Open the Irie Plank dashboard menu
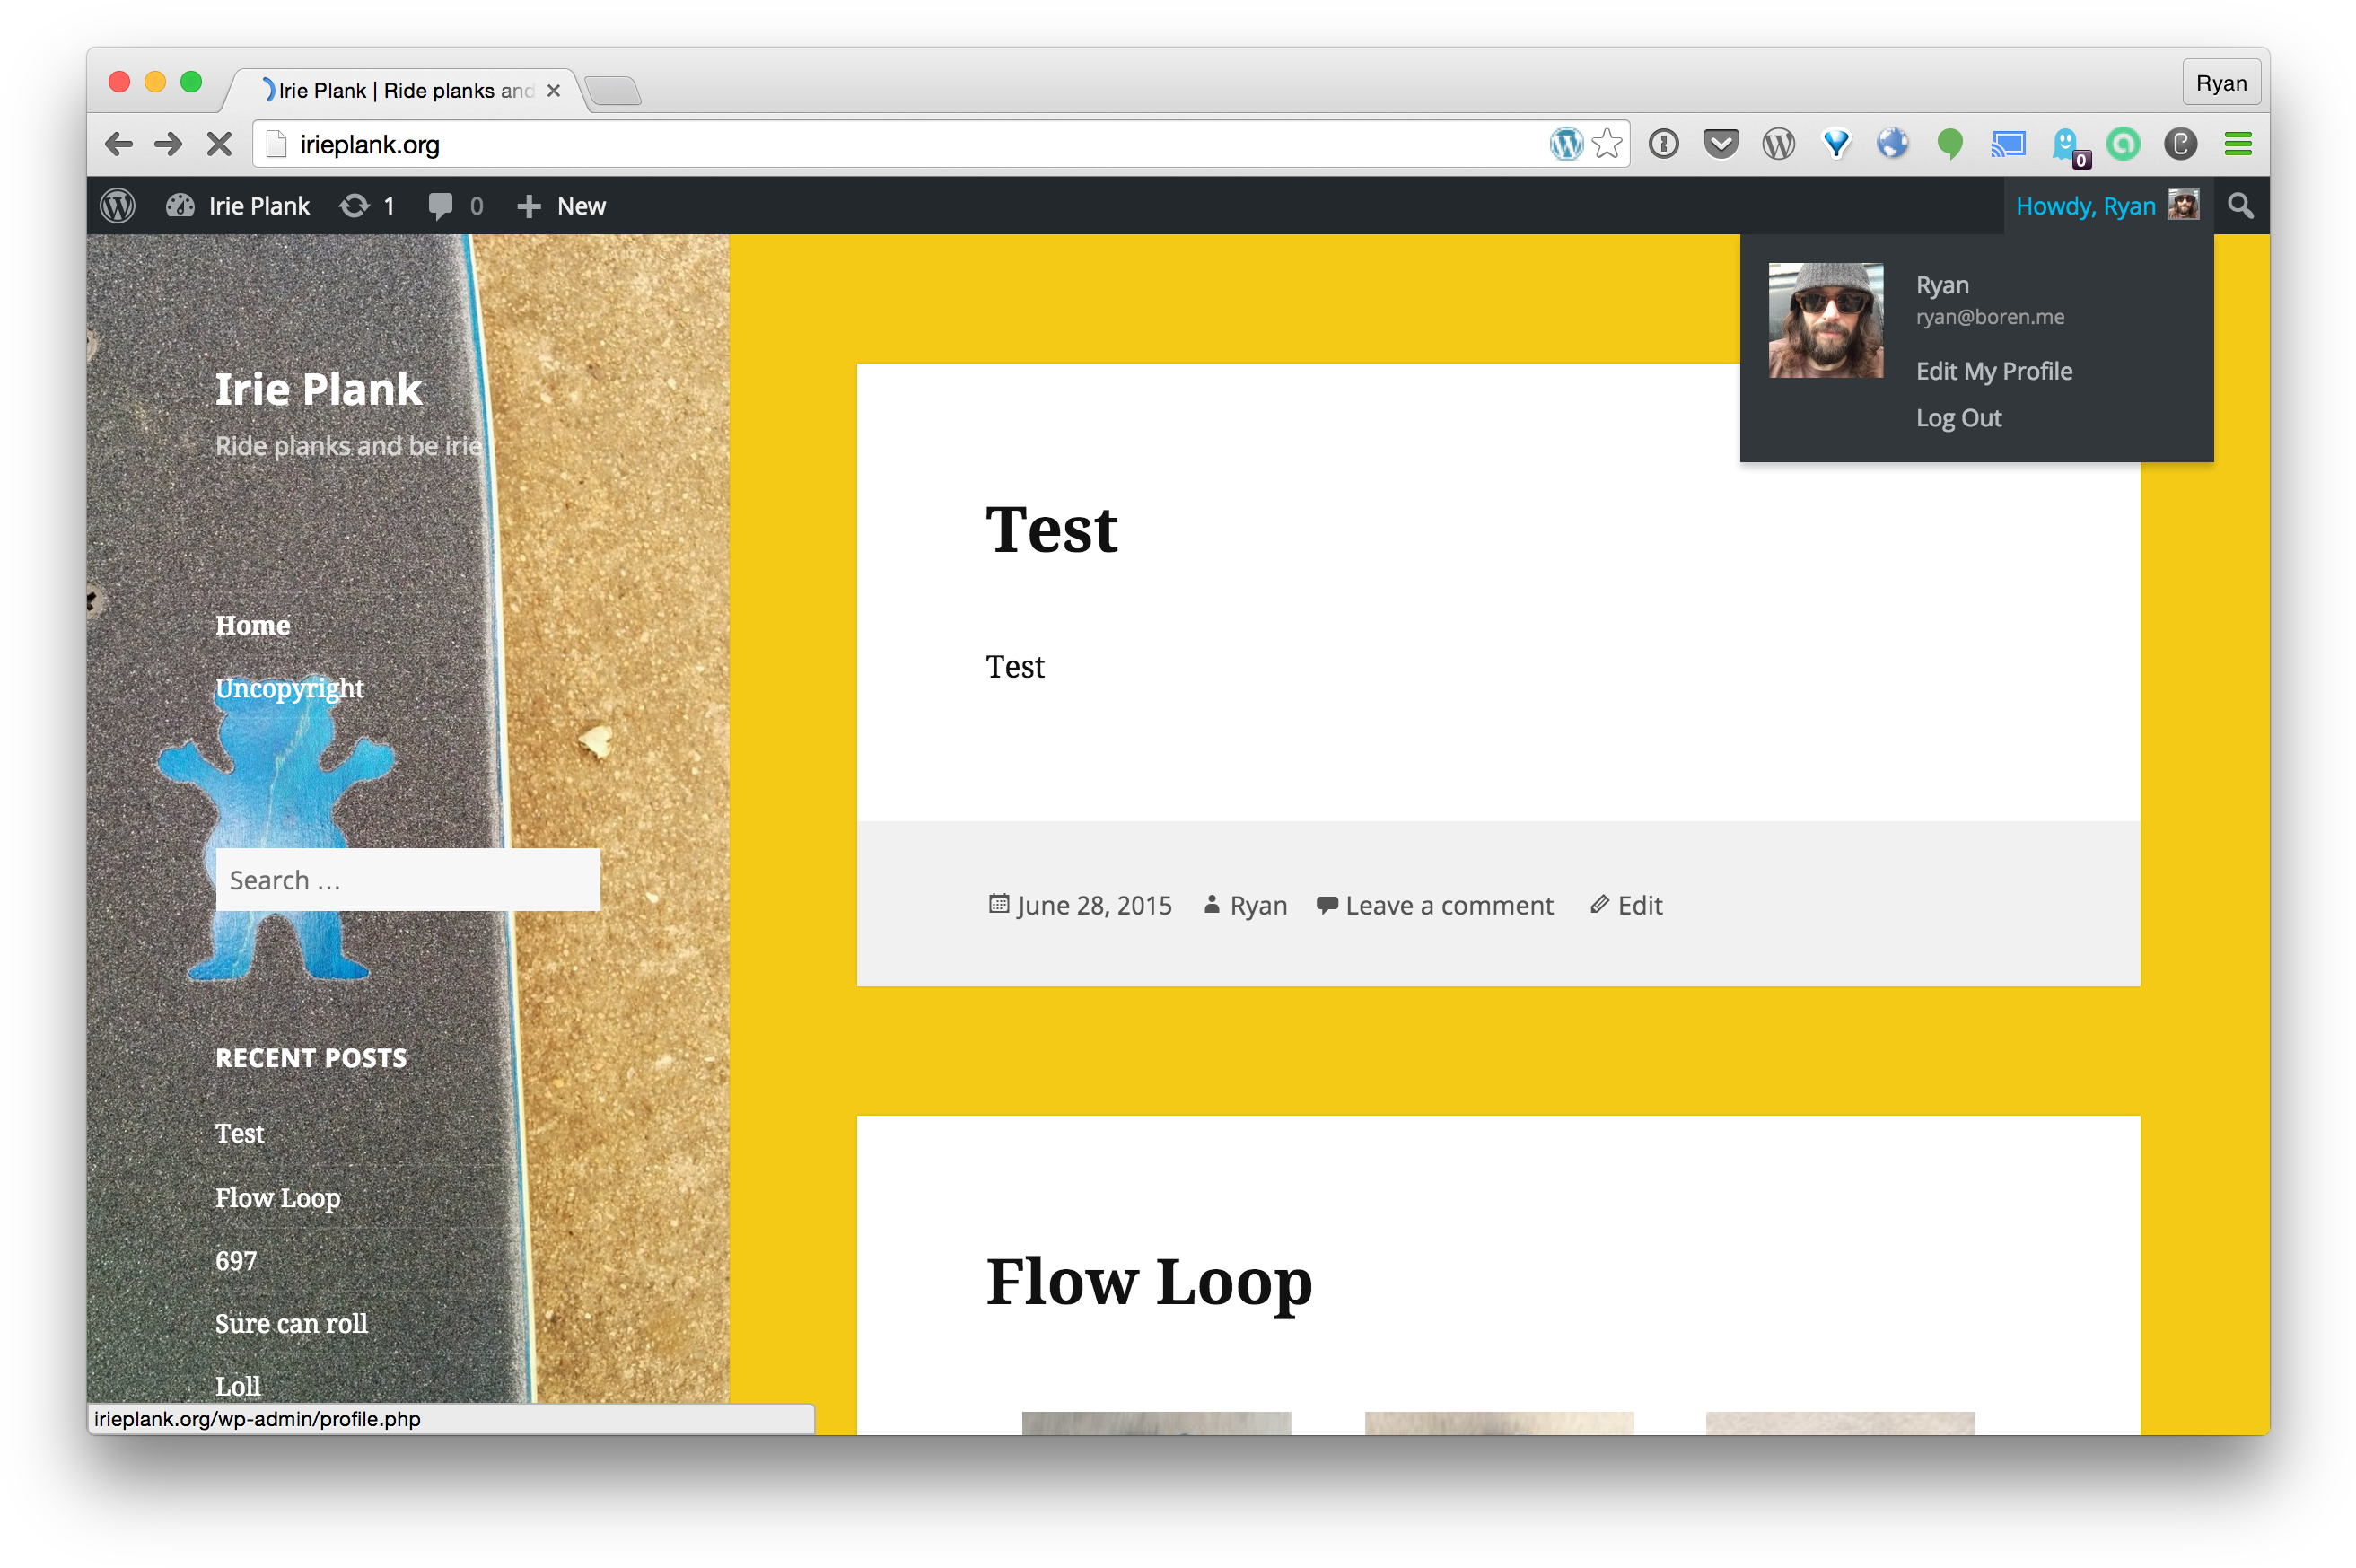 coord(238,206)
